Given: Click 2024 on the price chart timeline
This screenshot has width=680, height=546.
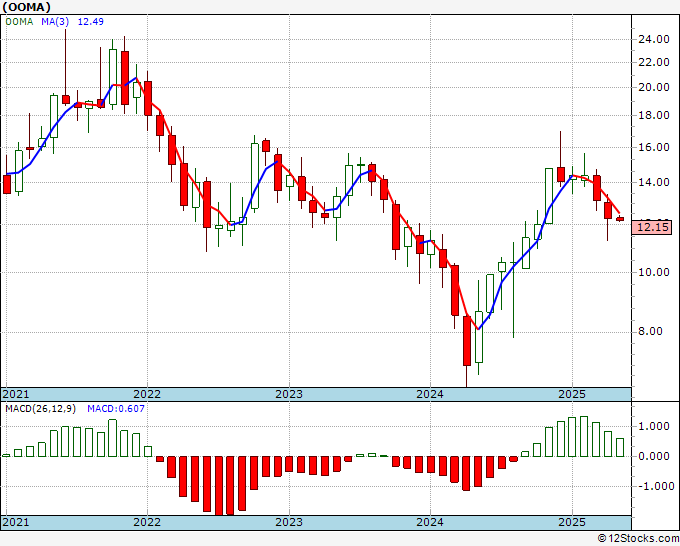Looking at the screenshot, I should pos(430,394).
